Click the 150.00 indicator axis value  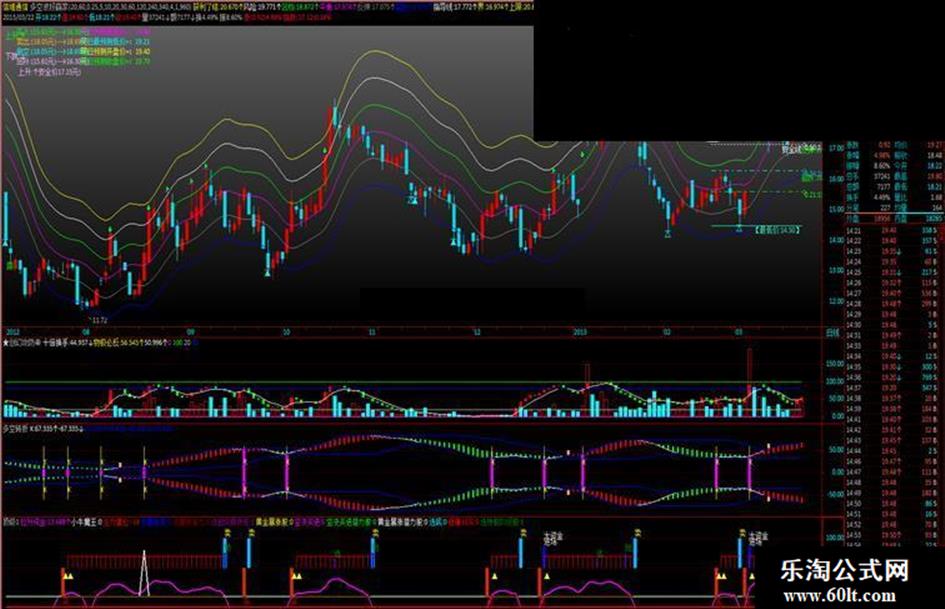coord(834,364)
